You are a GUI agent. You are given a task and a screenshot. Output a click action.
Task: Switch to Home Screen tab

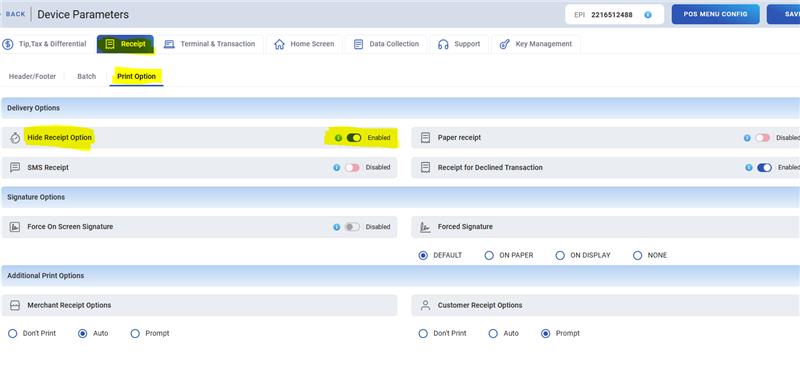tap(304, 44)
